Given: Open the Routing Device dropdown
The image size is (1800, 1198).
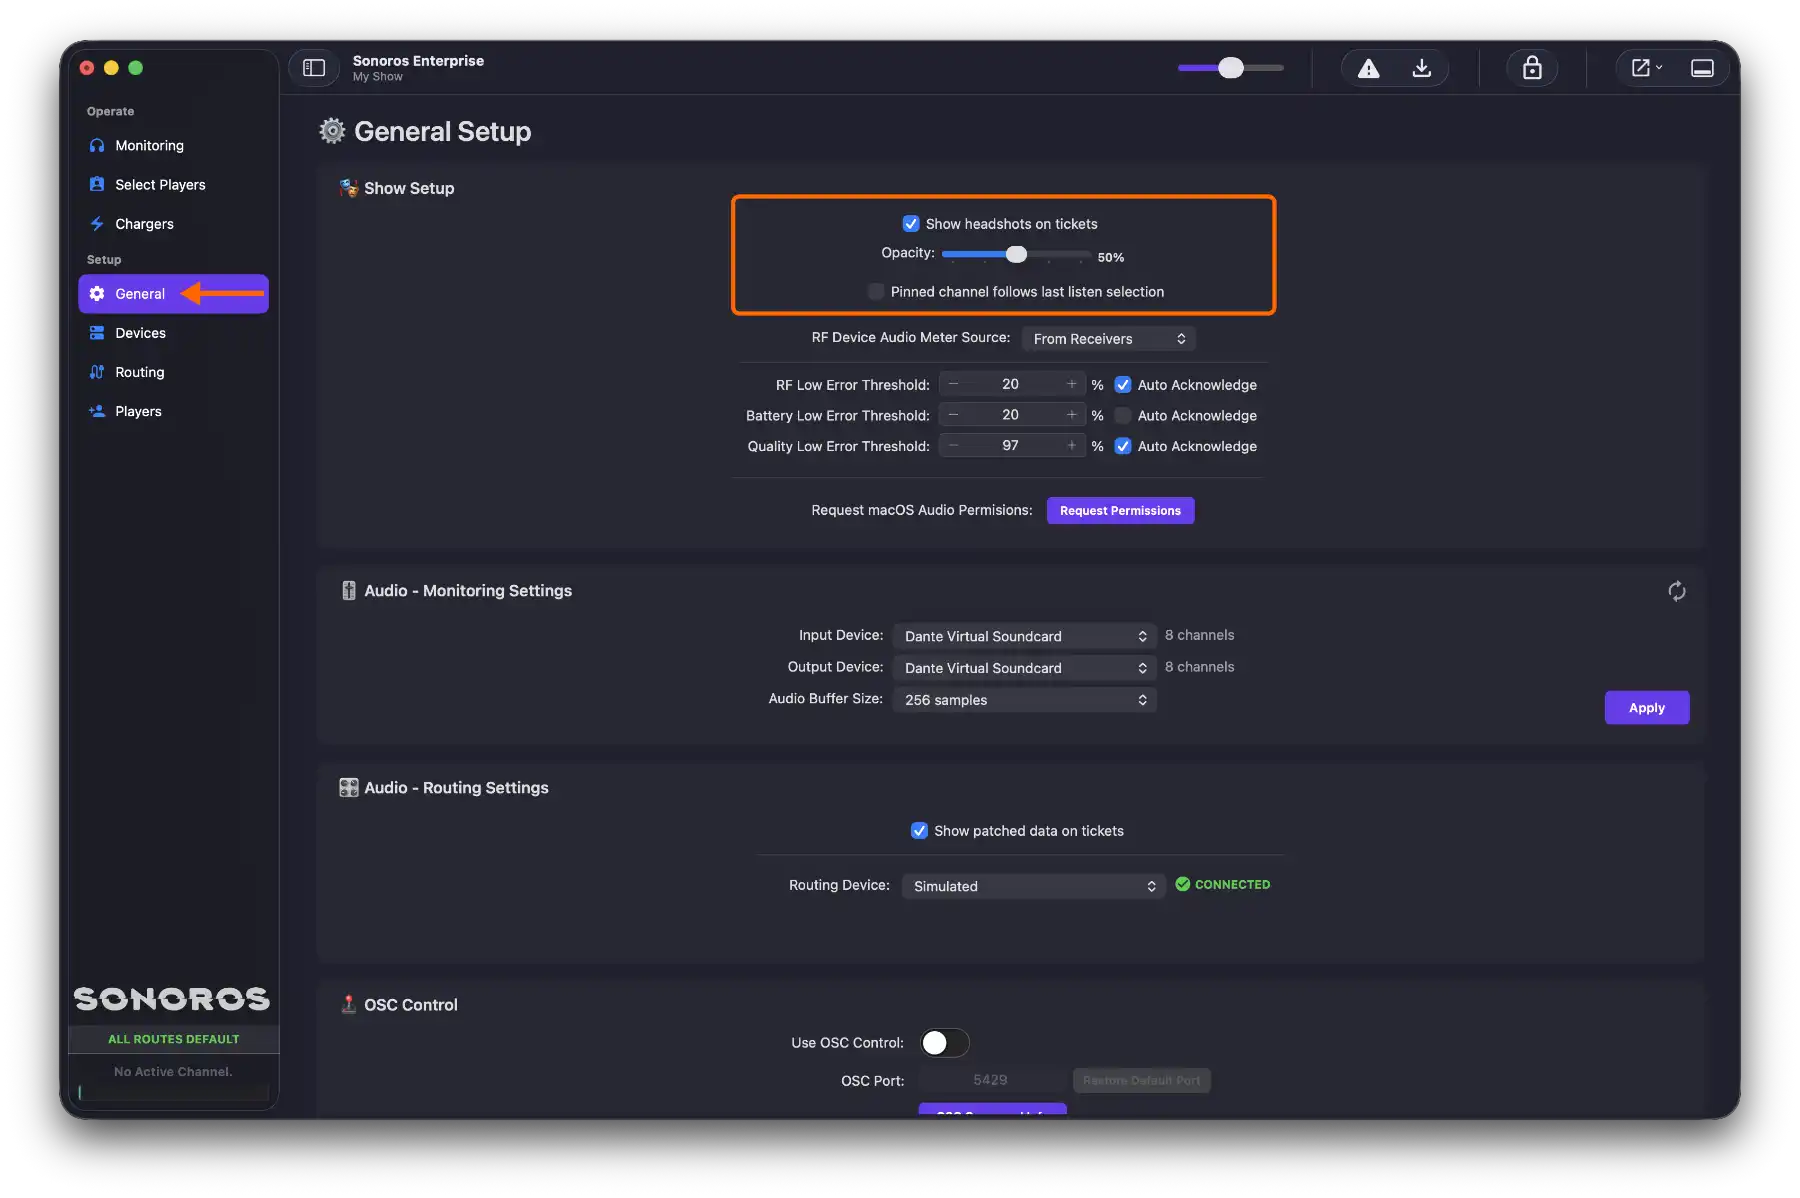Looking at the screenshot, I should tap(1034, 886).
